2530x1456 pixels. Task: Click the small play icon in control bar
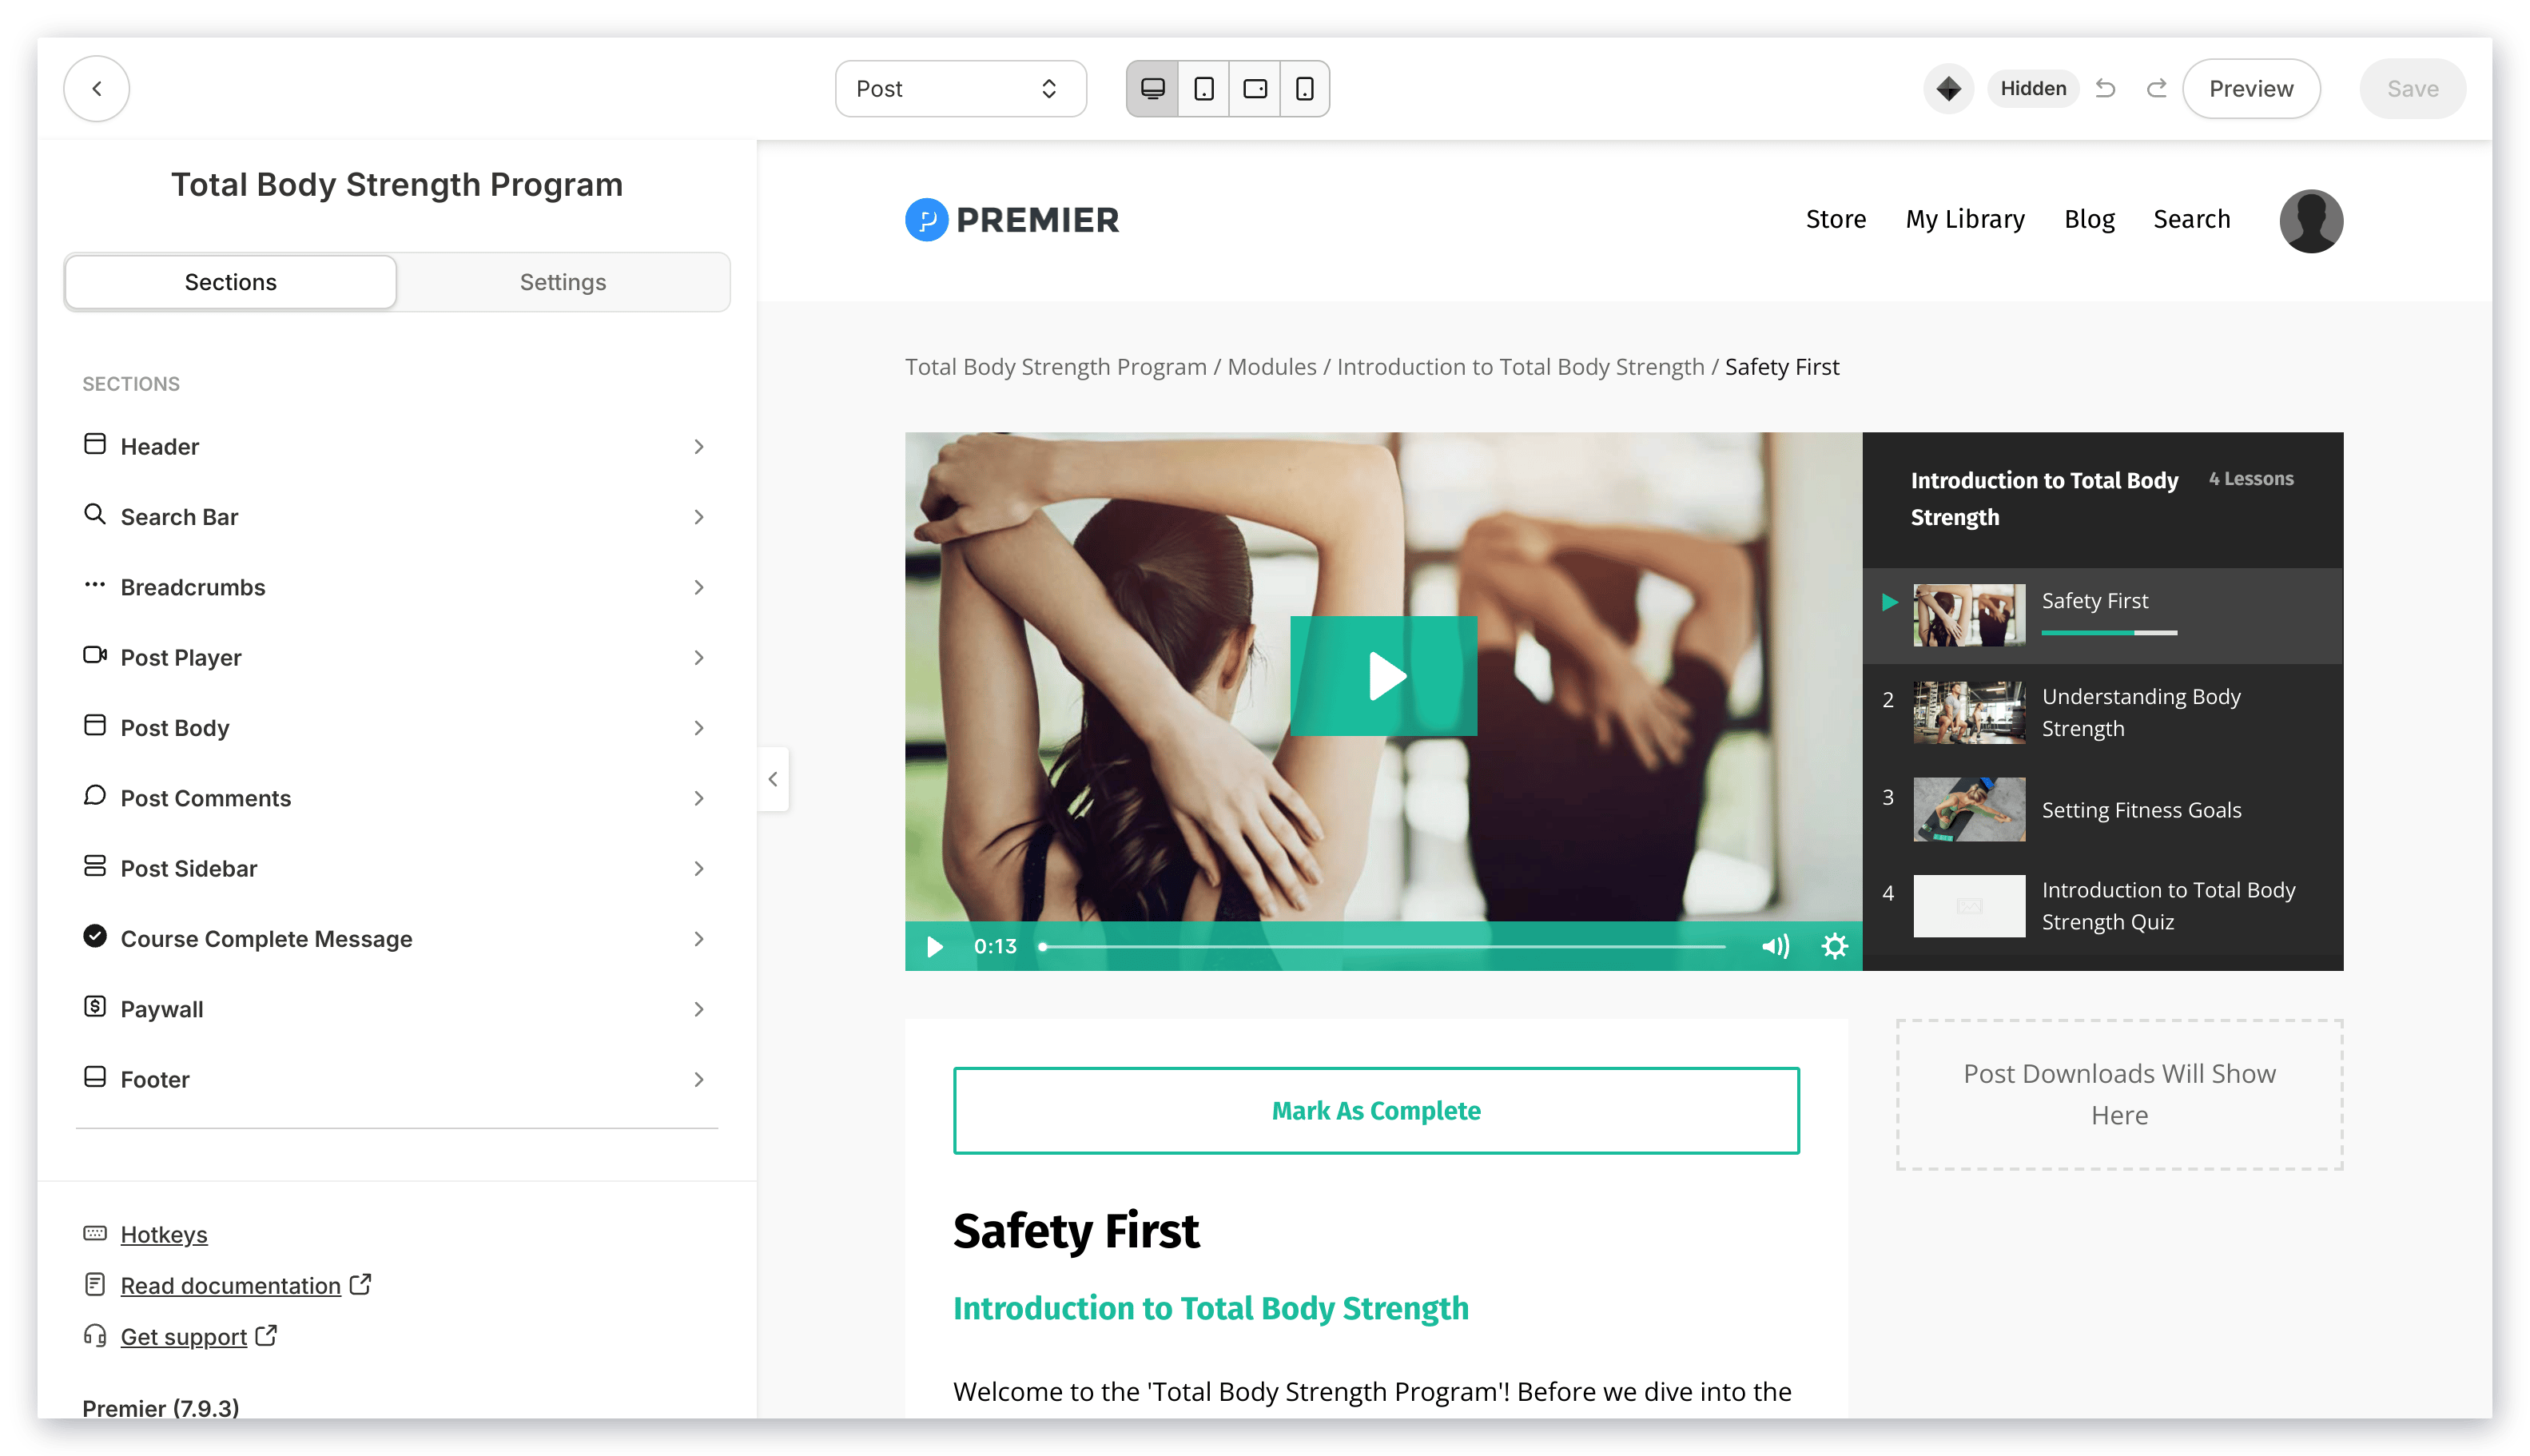point(935,946)
